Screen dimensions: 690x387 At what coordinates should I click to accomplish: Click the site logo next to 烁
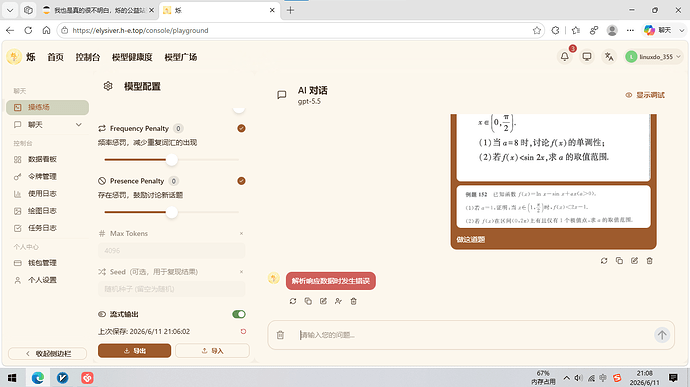[14, 57]
